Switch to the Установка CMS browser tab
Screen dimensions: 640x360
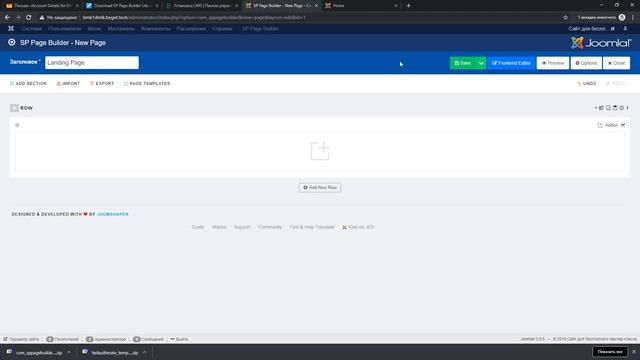(x=202, y=6)
